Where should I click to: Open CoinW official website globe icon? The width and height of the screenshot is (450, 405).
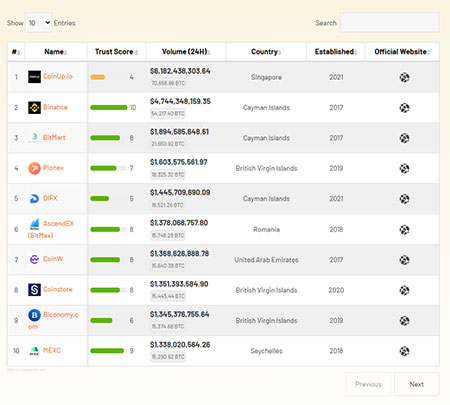pos(404,260)
